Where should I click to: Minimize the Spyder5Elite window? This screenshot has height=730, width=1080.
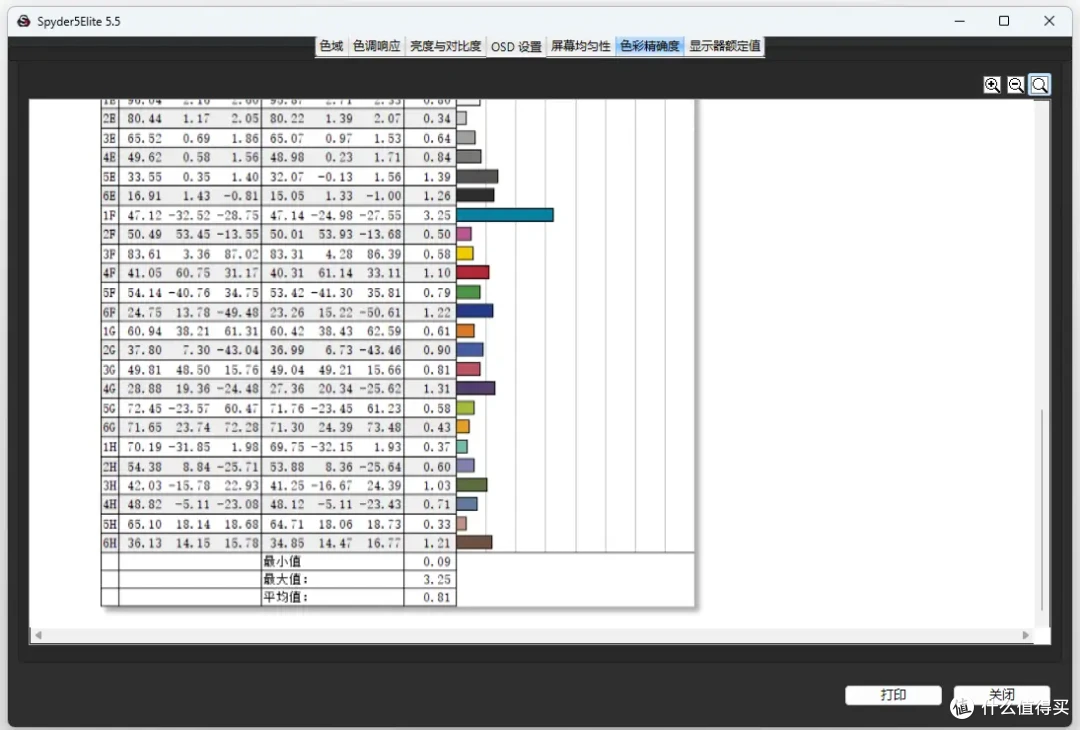(x=959, y=21)
